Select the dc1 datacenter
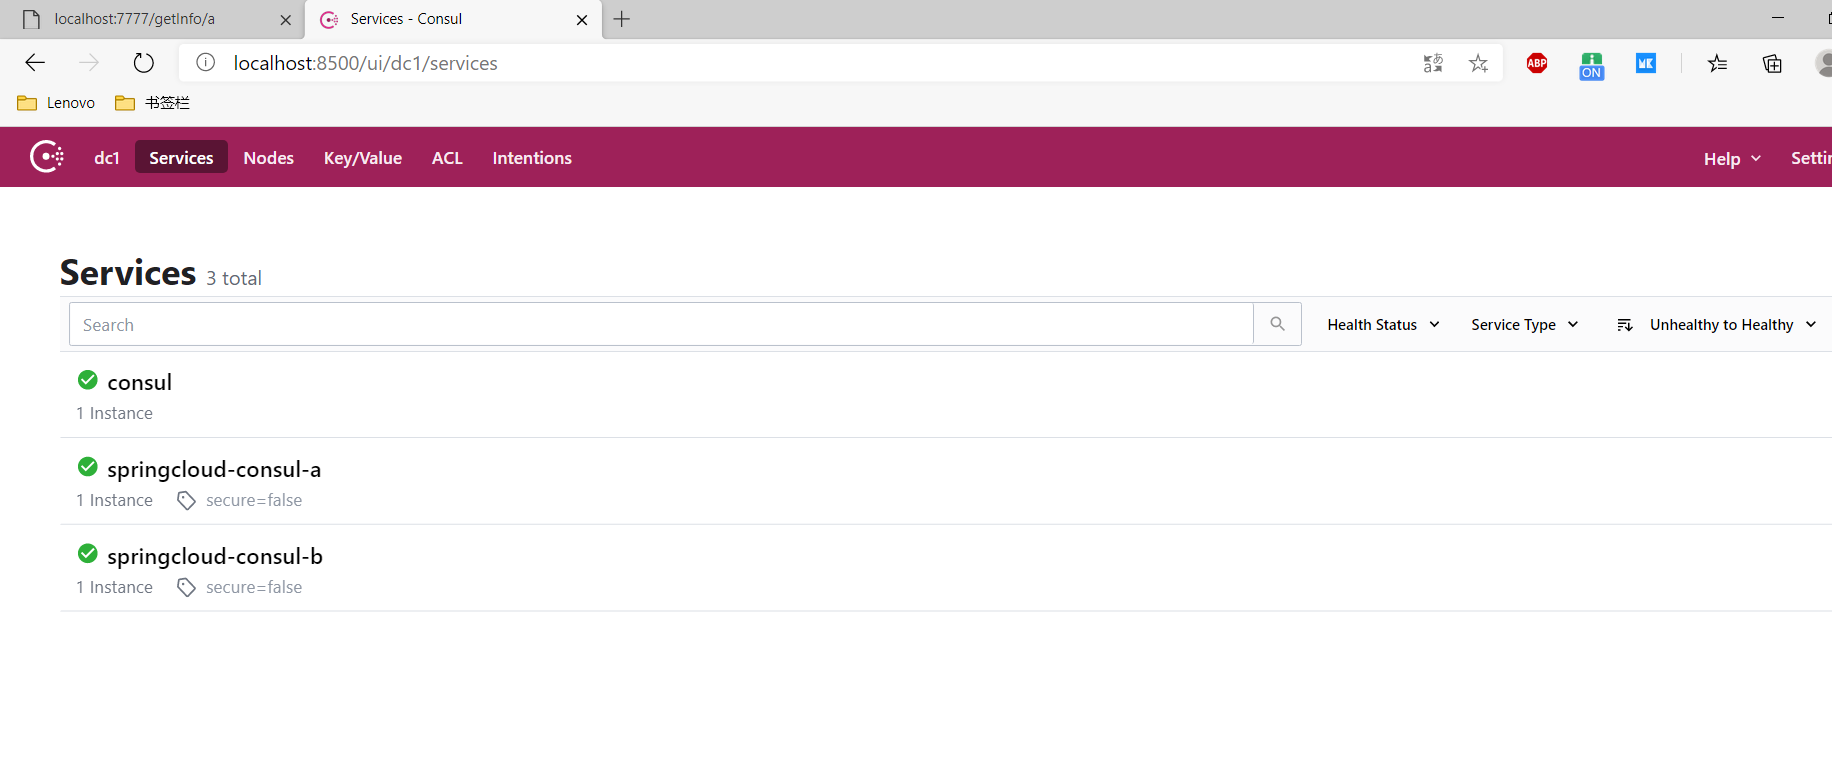Viewport: 1832px width, 777px height. click(107, 158)
